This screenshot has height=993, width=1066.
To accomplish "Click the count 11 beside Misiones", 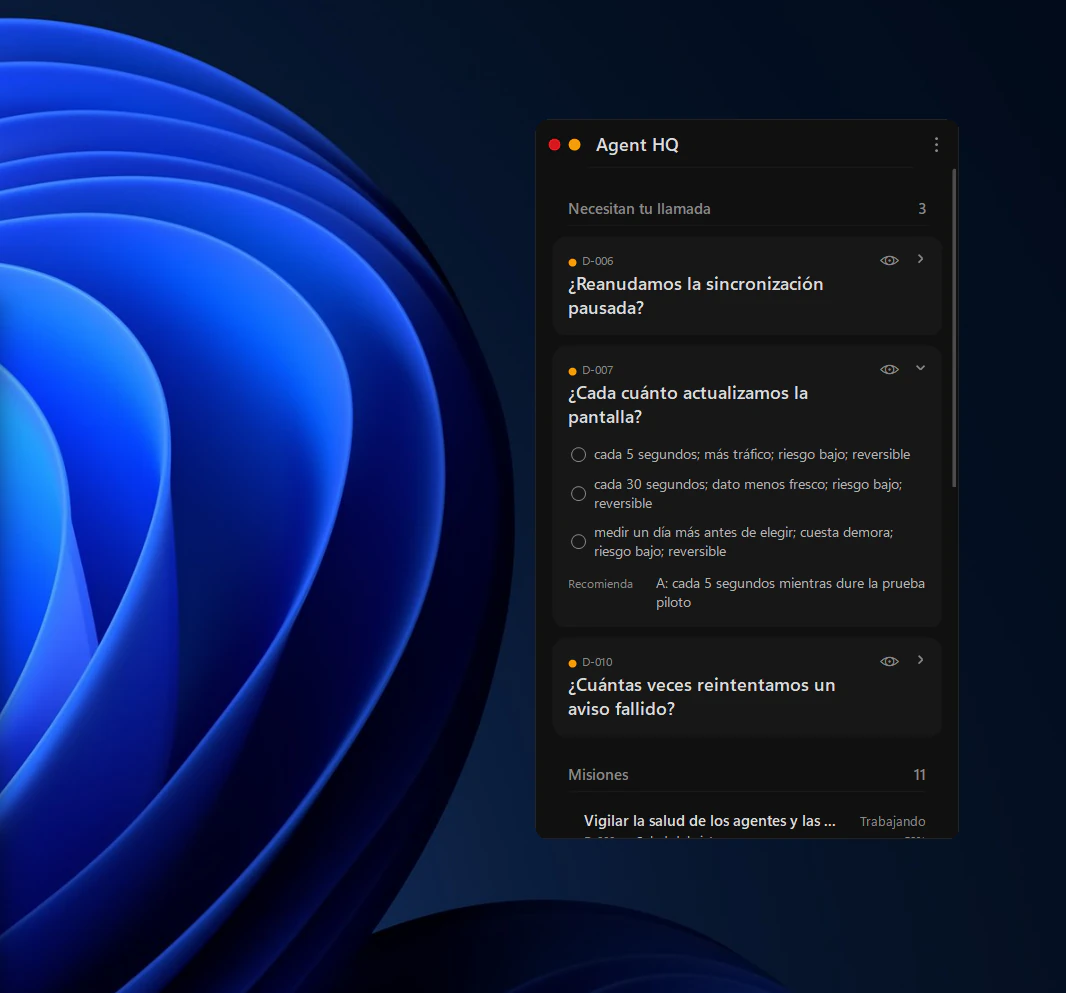I will click(919, 775).
